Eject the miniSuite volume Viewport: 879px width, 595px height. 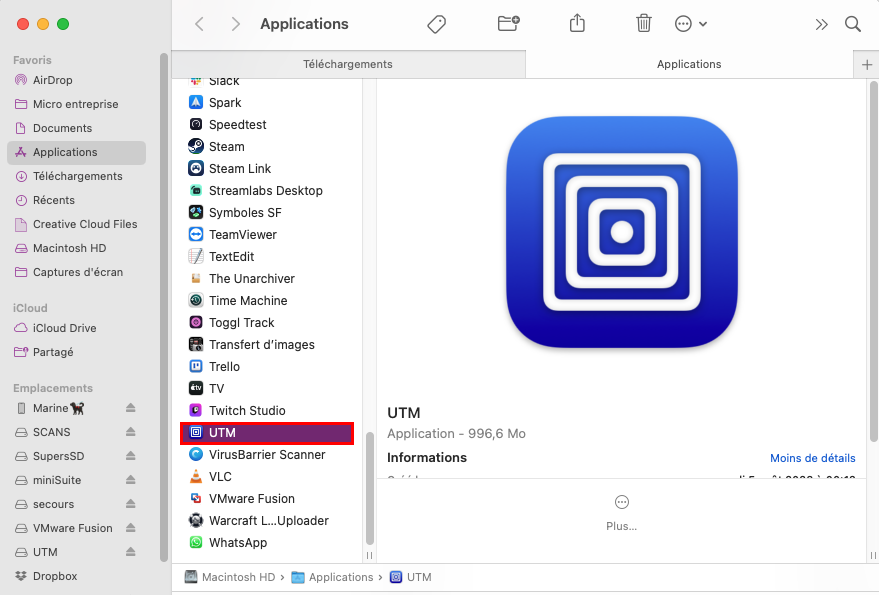[x=131, y=480]
